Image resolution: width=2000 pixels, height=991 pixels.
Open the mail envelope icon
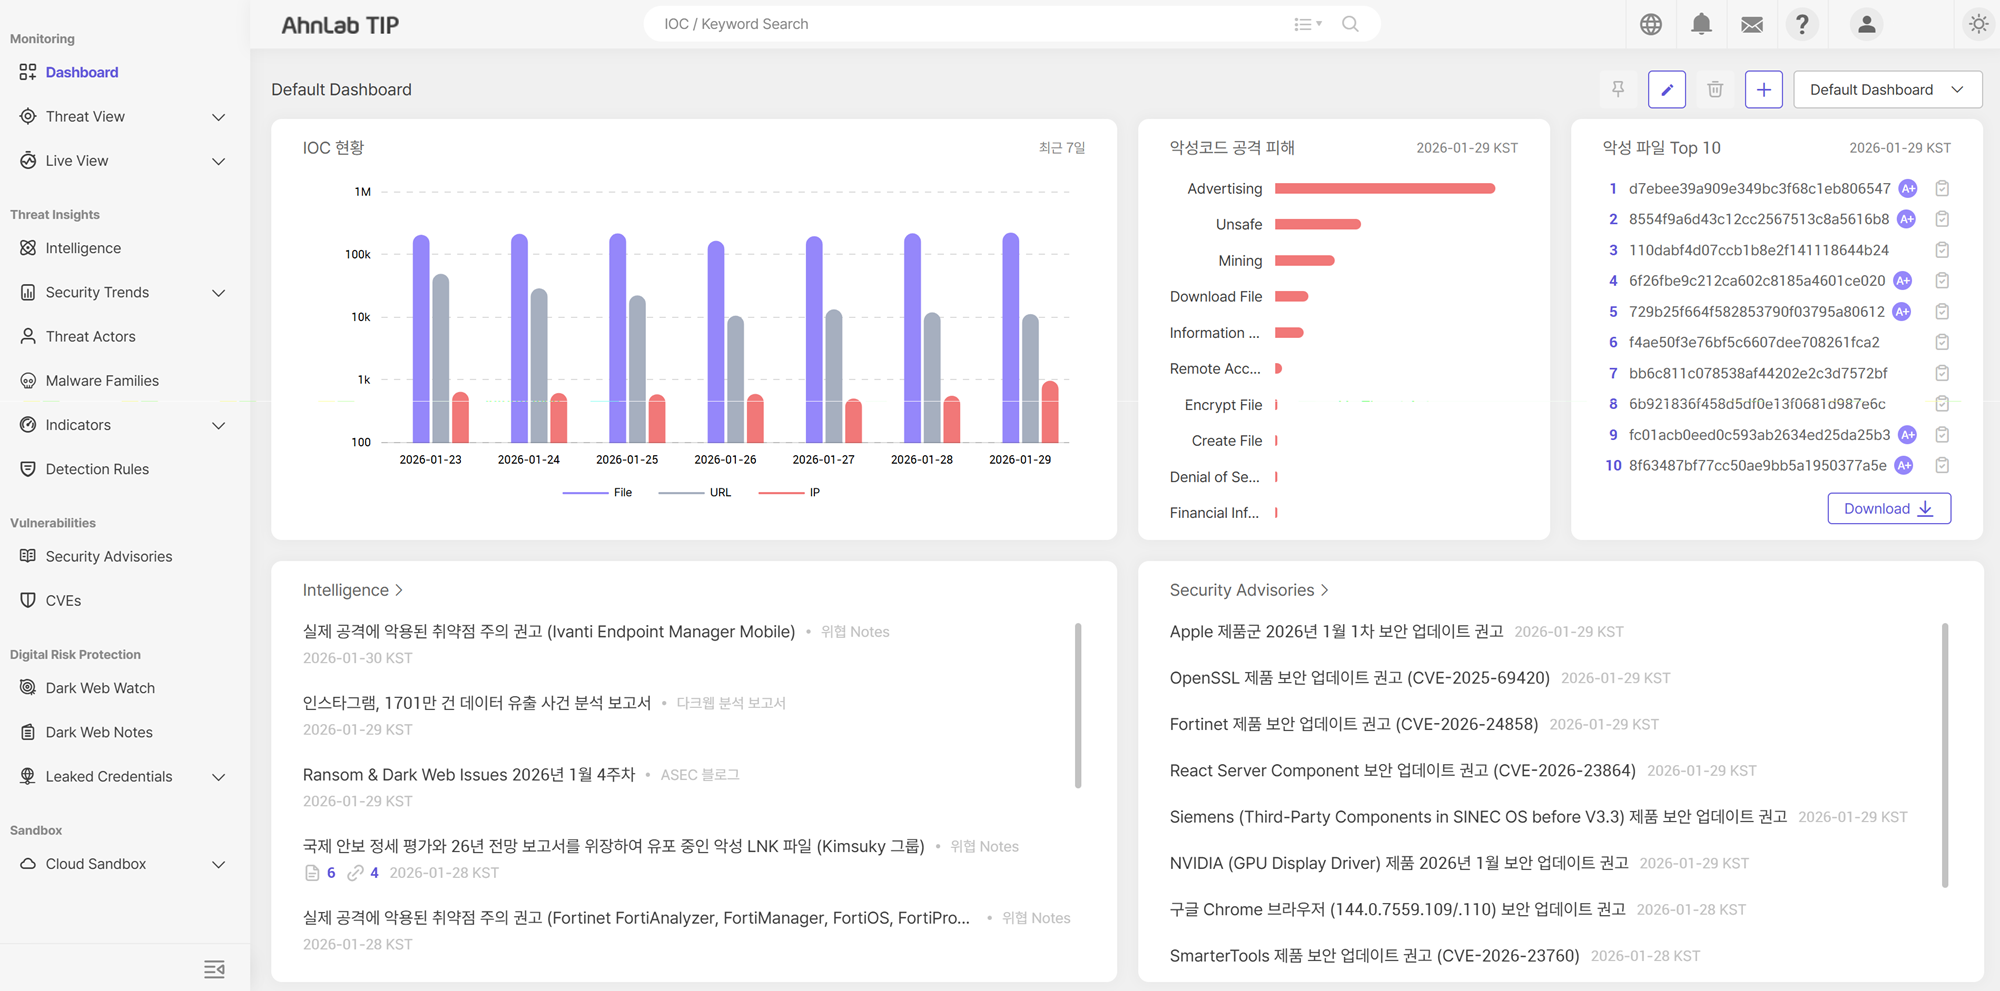(x=1752, y=24)
